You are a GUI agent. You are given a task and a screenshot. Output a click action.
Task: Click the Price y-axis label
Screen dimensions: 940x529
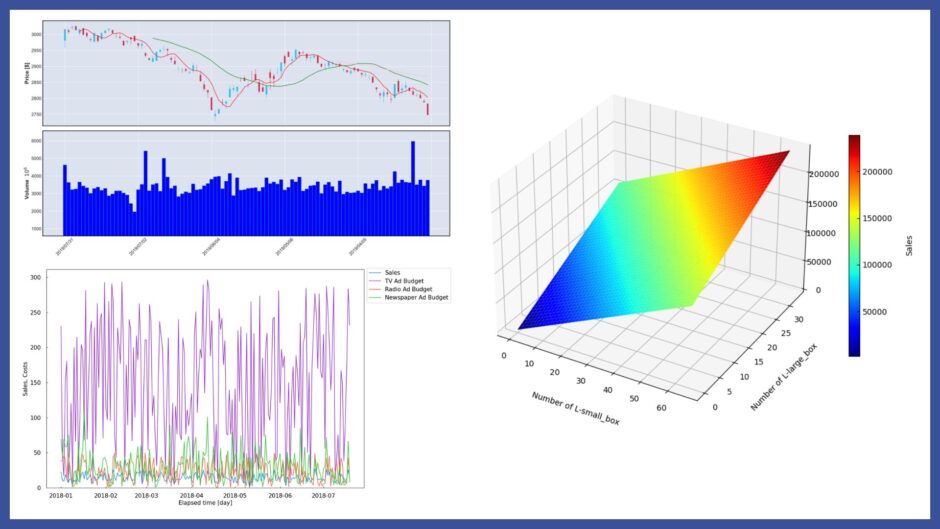coord(40,72)
